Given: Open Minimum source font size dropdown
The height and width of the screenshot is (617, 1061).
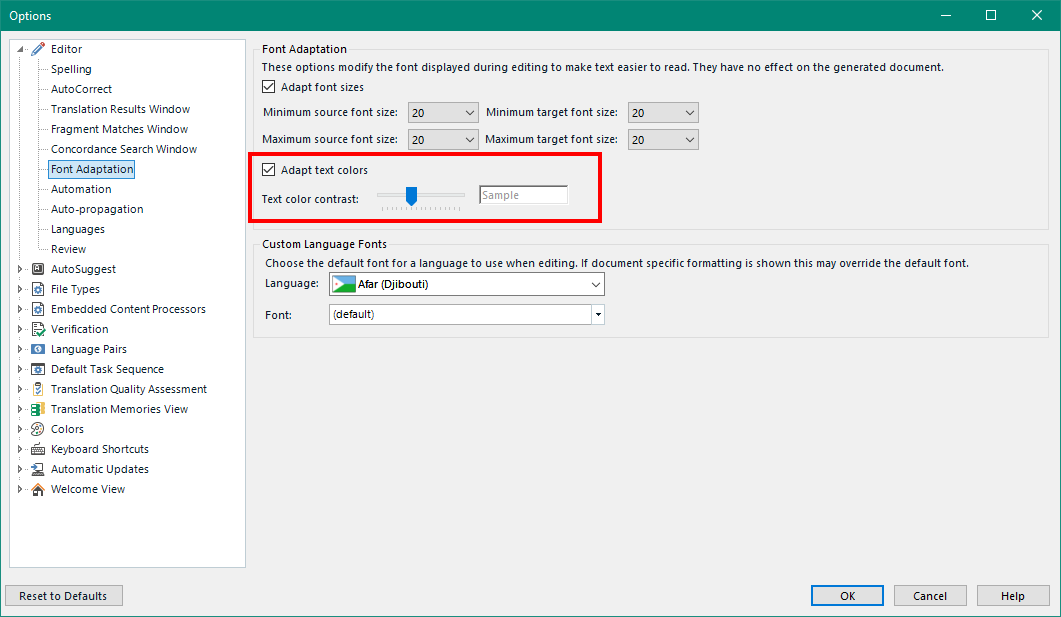Looking at the screenshot, I should [443, 113].
